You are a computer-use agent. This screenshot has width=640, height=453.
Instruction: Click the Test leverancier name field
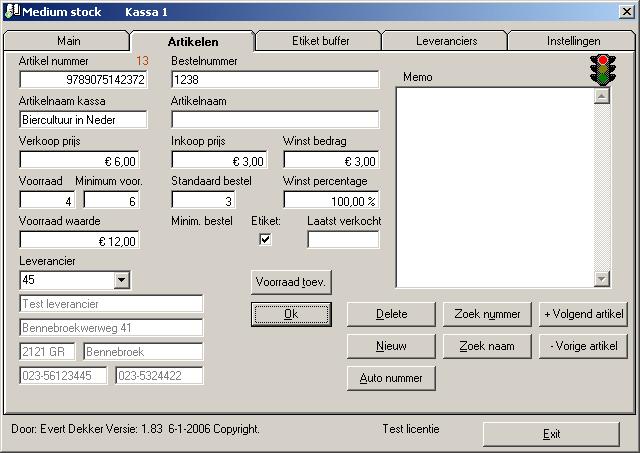[x=111, y=304]
